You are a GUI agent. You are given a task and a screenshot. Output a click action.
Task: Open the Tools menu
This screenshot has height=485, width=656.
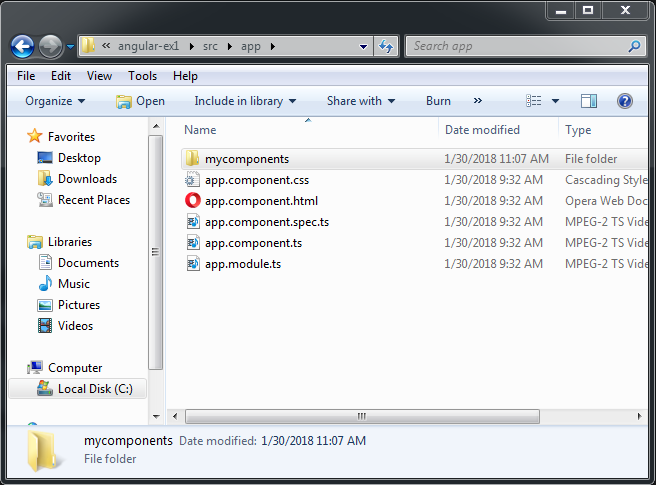coord(142,76)
